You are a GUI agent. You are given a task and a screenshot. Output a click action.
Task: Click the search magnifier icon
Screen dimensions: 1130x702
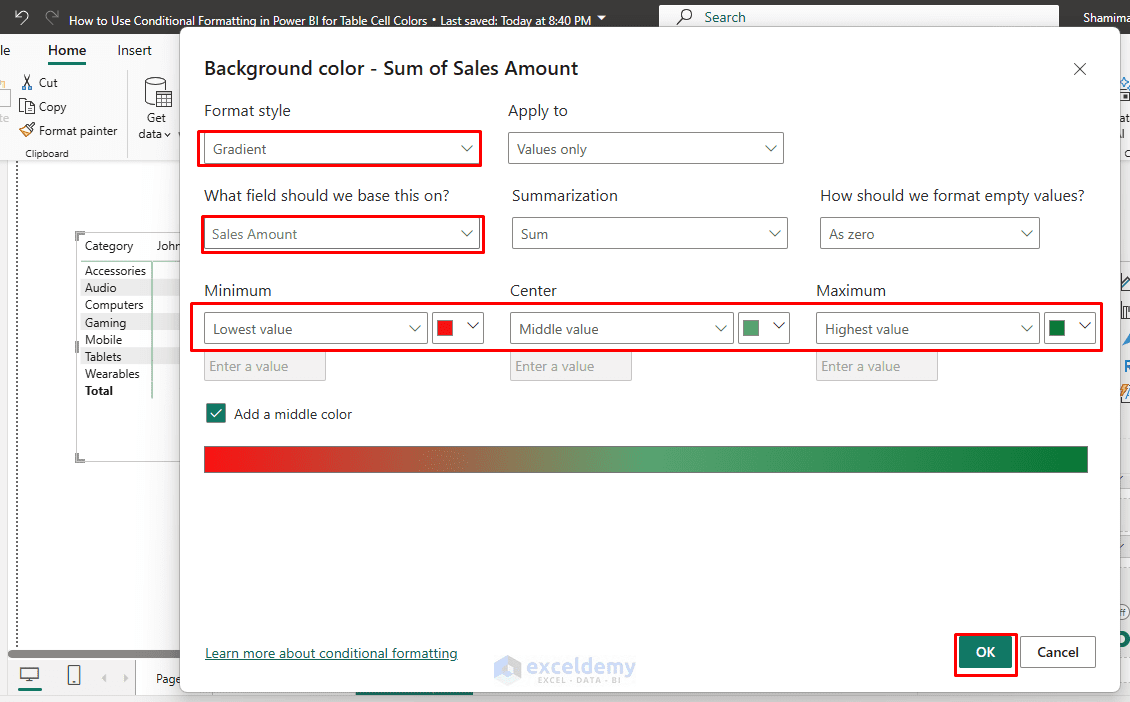pos(685,17)
